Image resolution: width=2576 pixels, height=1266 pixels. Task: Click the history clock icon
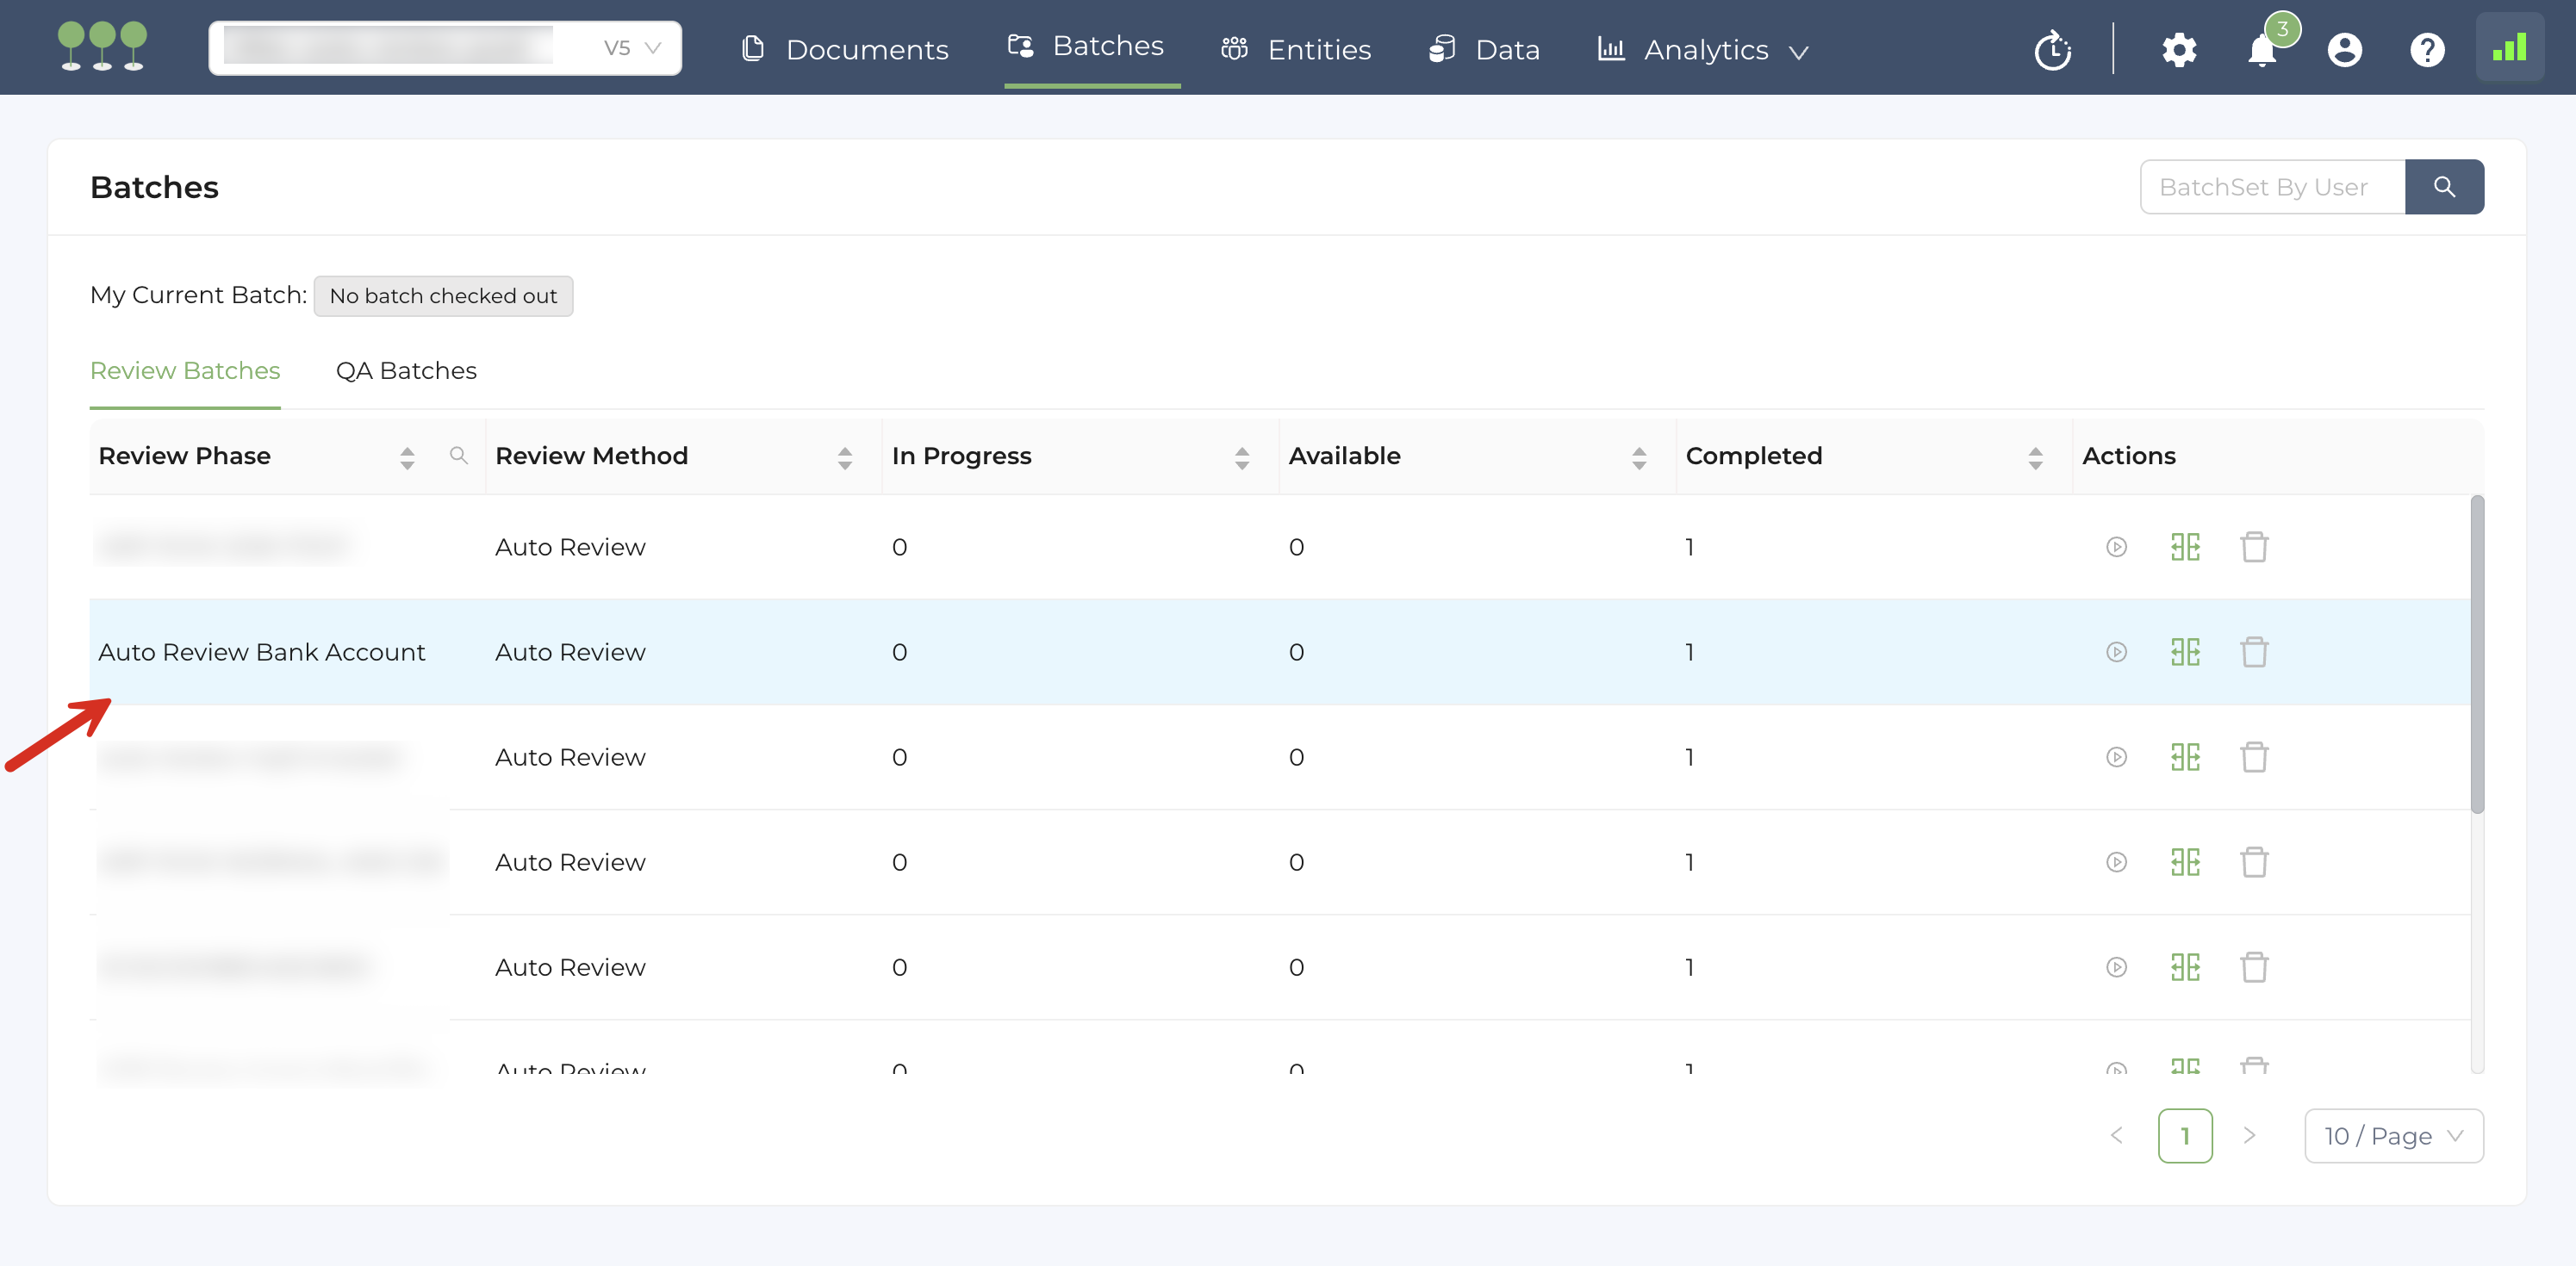click(2052, 49)
